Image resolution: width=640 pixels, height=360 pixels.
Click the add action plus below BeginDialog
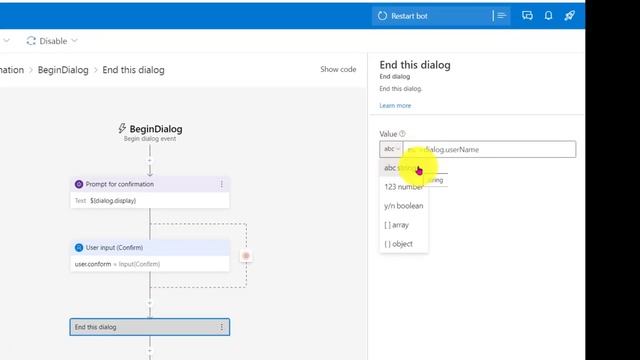pos(150,160)
